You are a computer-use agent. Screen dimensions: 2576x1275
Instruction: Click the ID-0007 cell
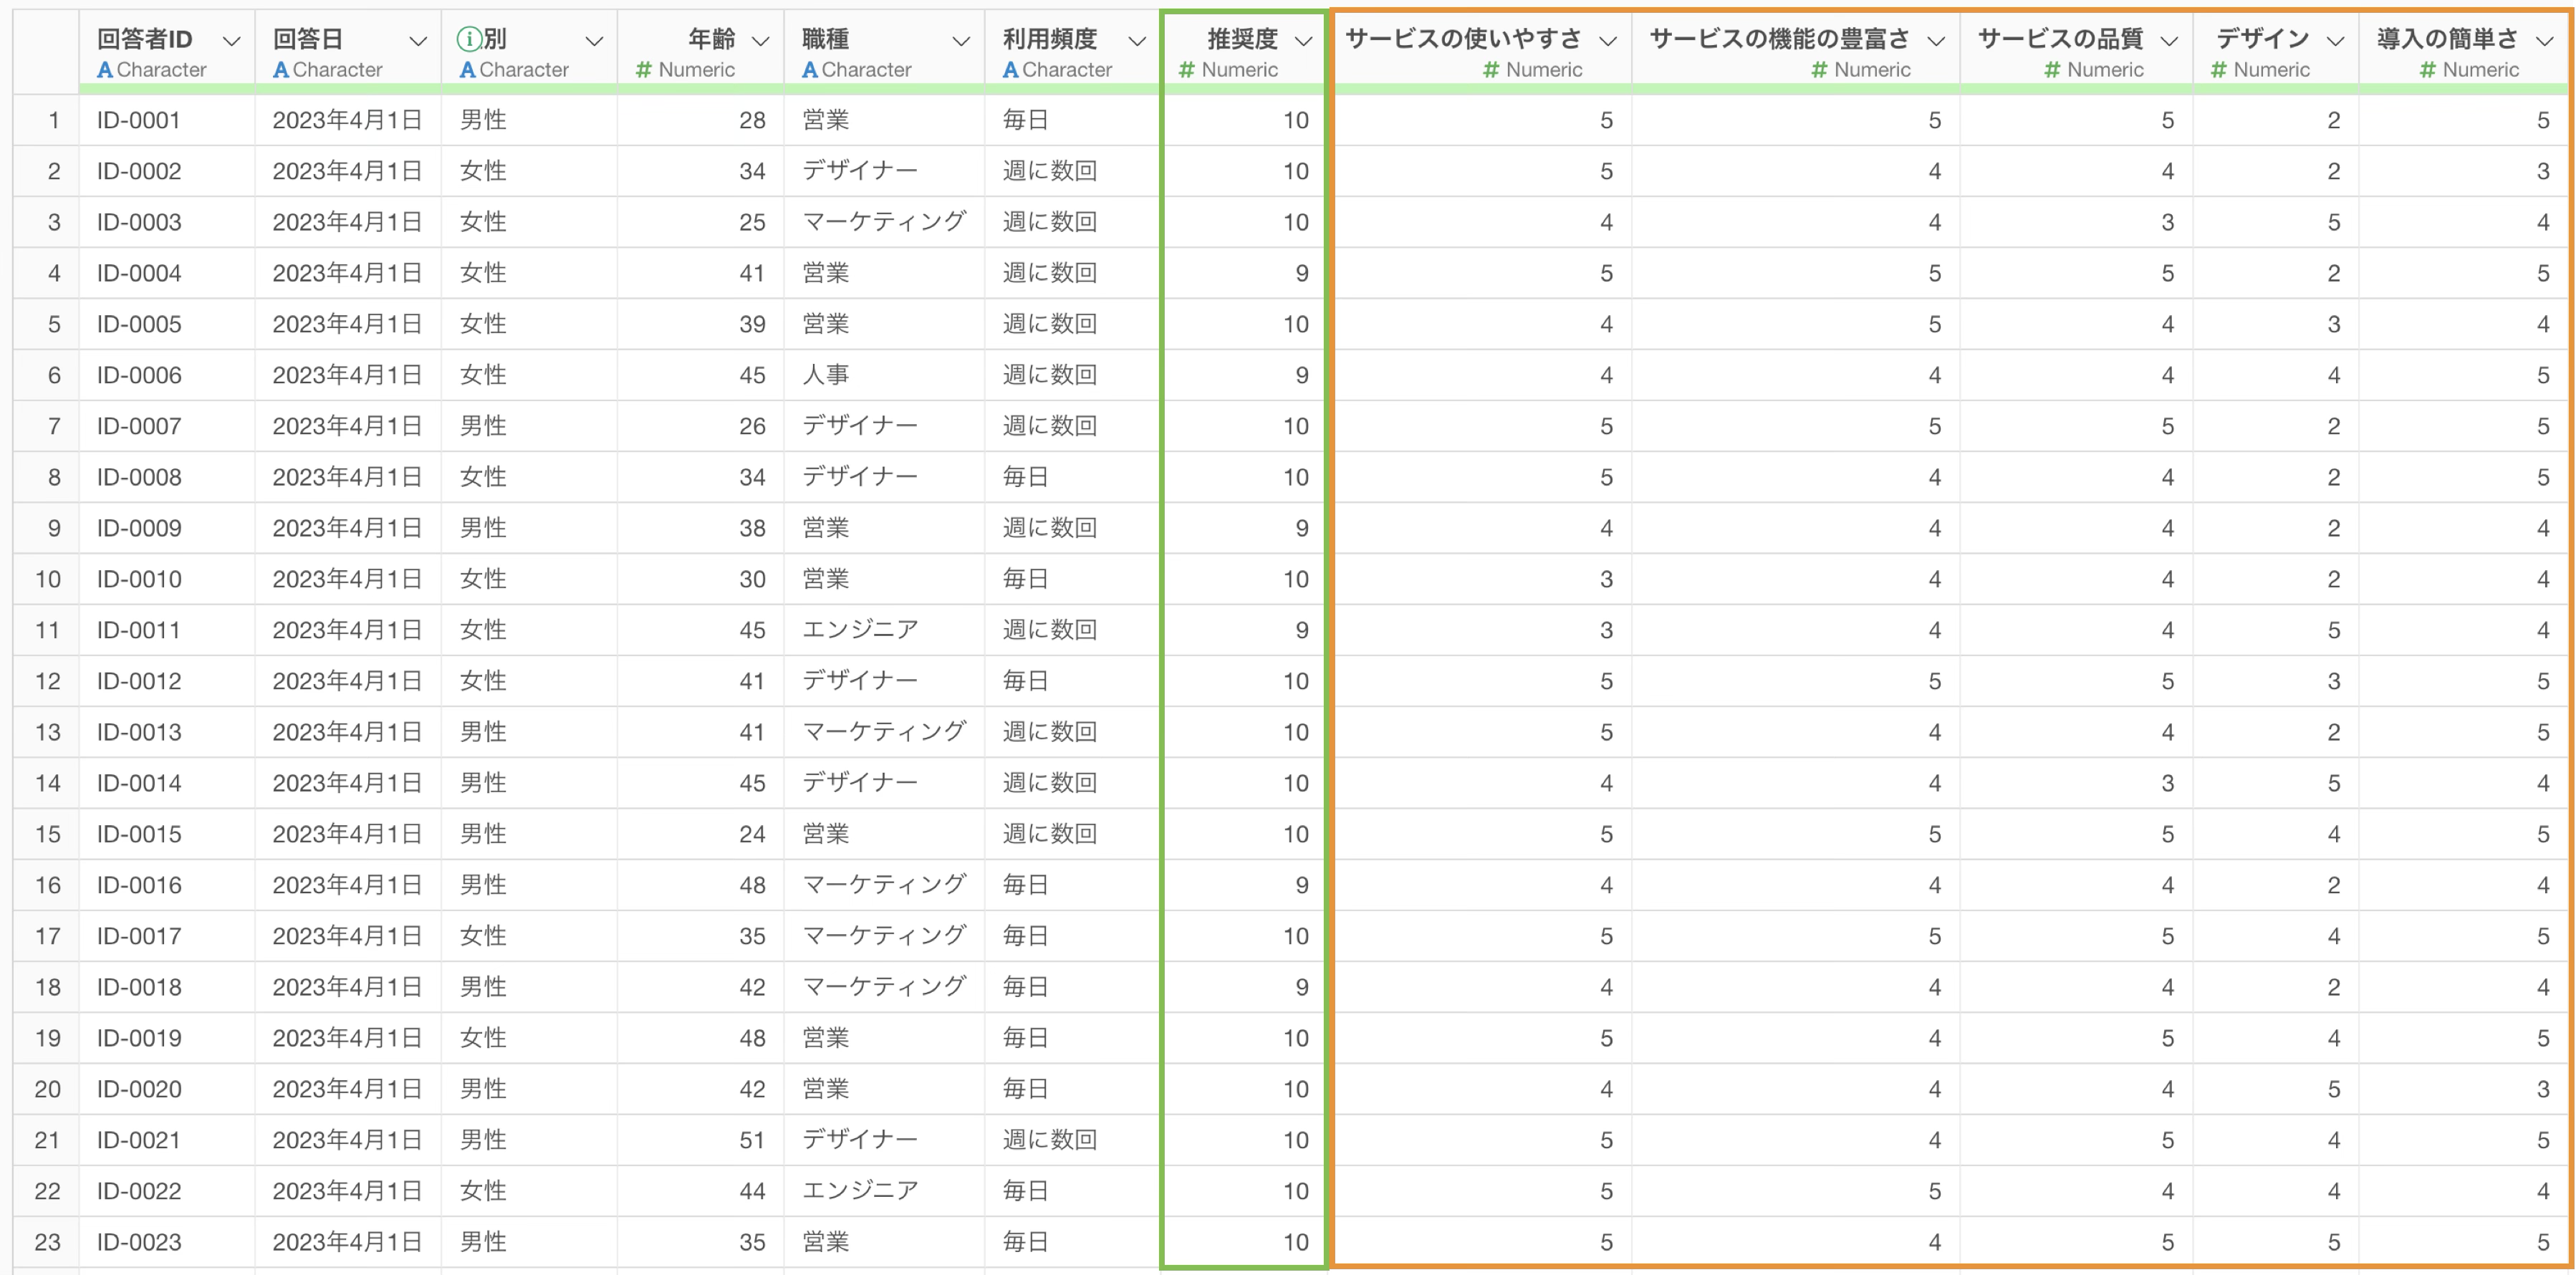point(139,426)
